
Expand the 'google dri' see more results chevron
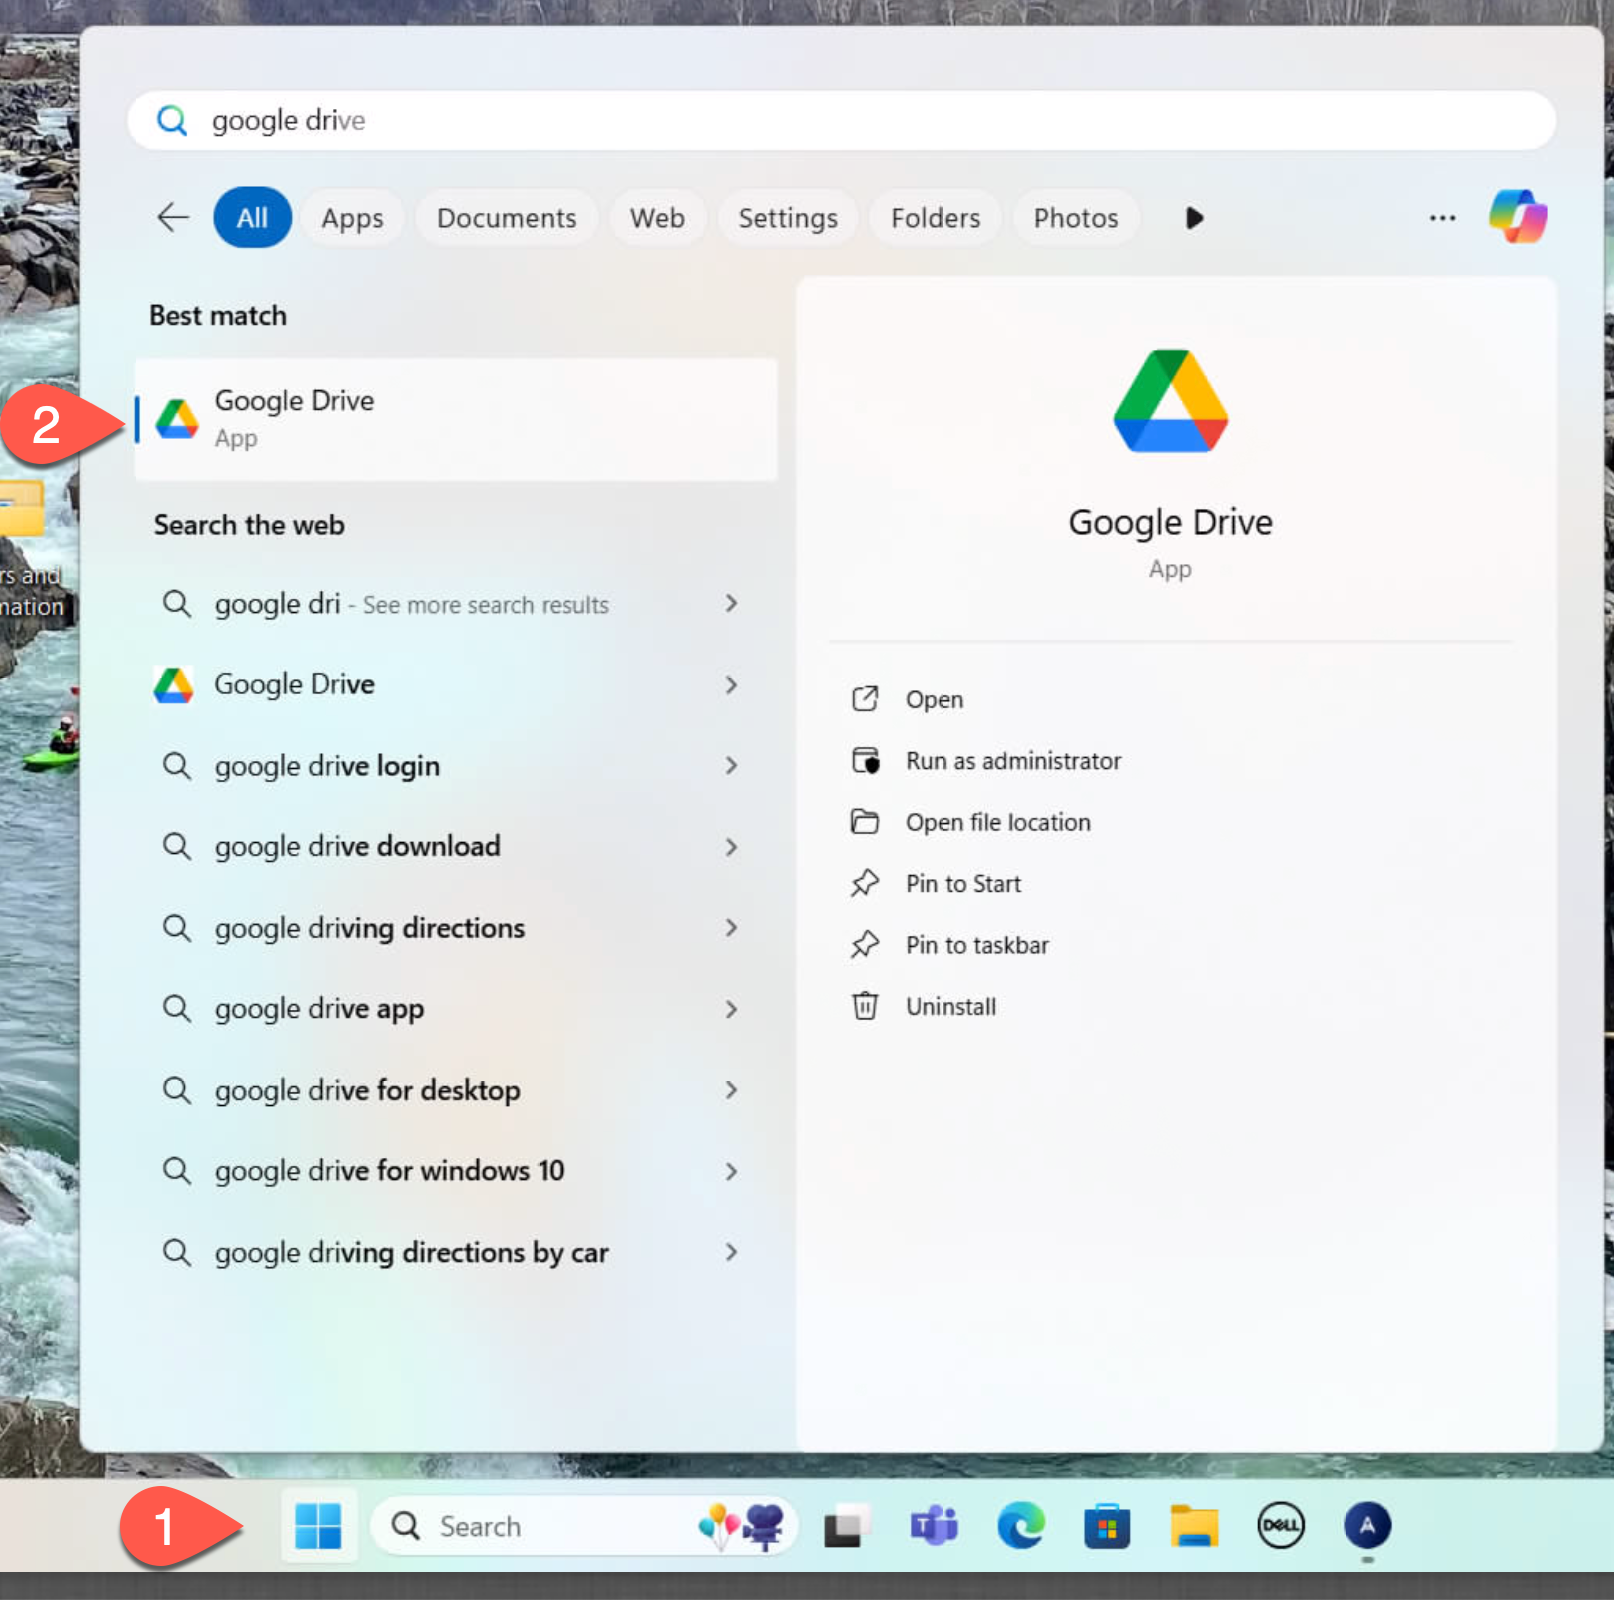[732, 603]
